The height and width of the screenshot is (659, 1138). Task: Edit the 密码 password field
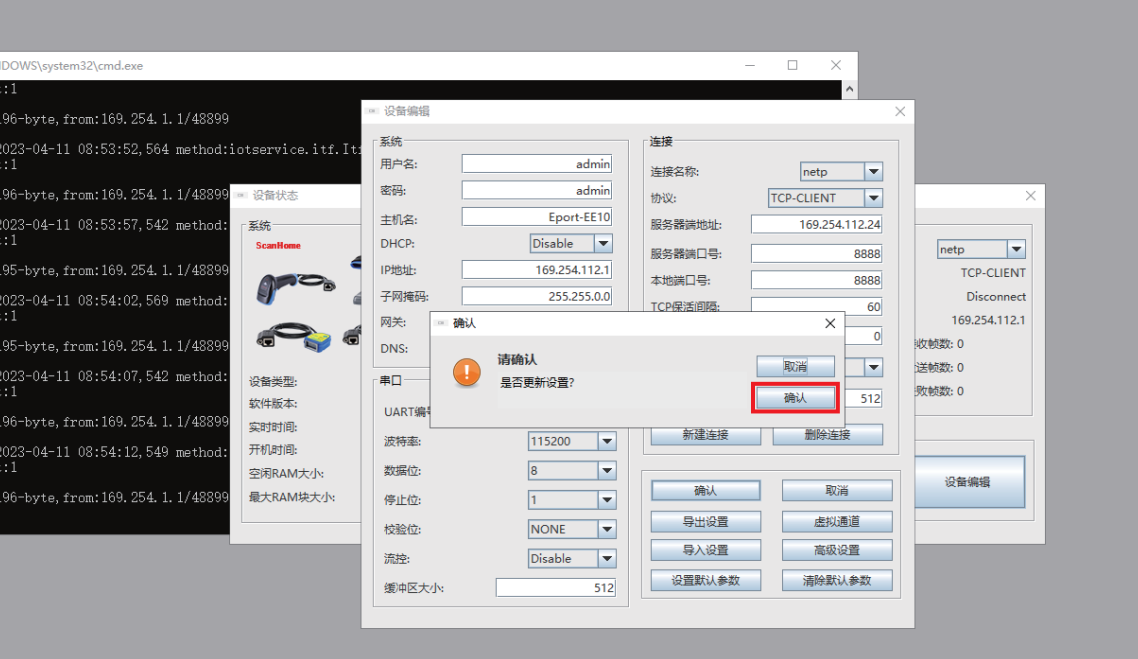536,190
